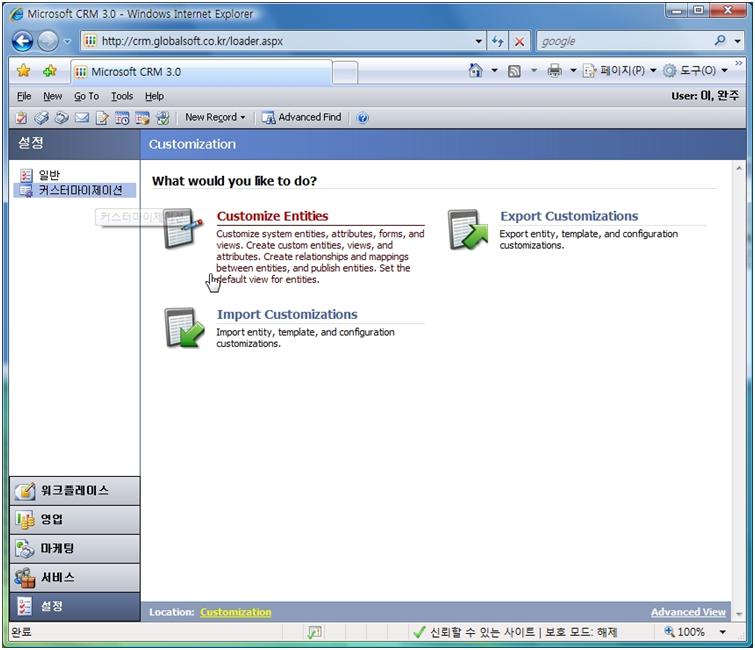Image resolution: width=755 pixels, height=650 pixels.
Task: Select 커스터마이제이션 in settings tree
Action: pyautogui.click(x=75, y=190)
